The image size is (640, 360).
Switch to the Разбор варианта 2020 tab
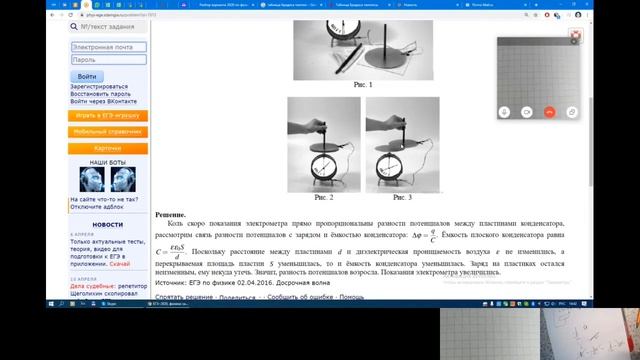224,5
